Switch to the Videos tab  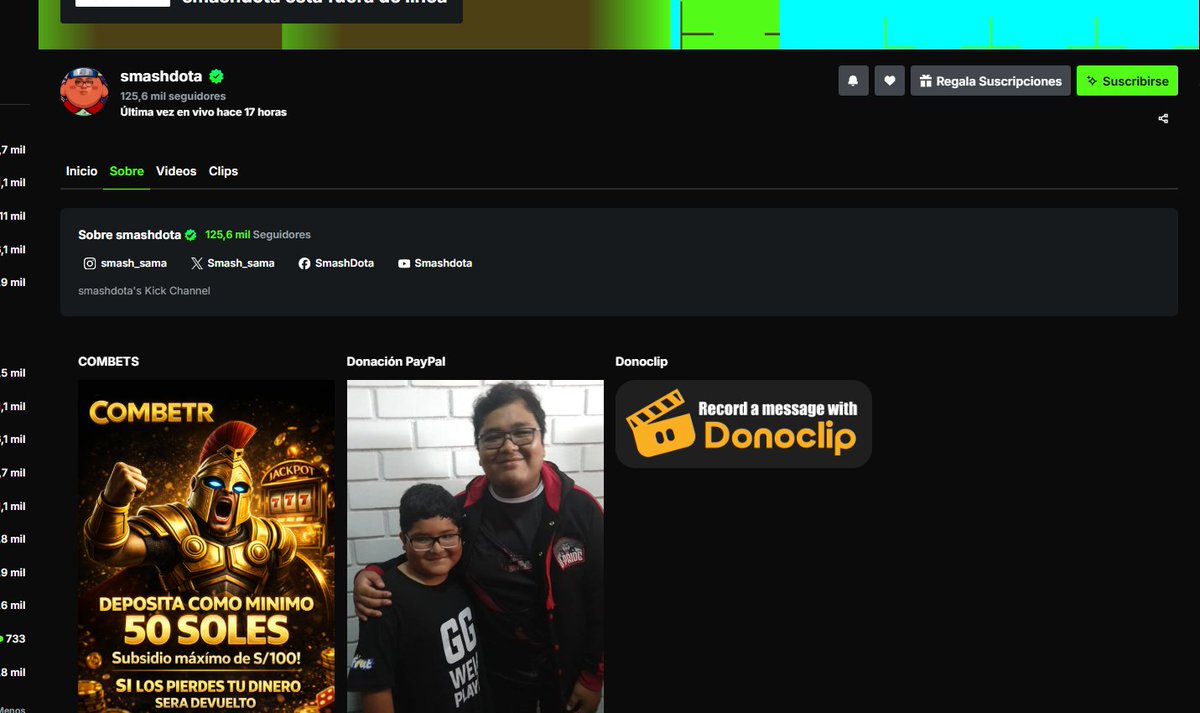[176, 171]
